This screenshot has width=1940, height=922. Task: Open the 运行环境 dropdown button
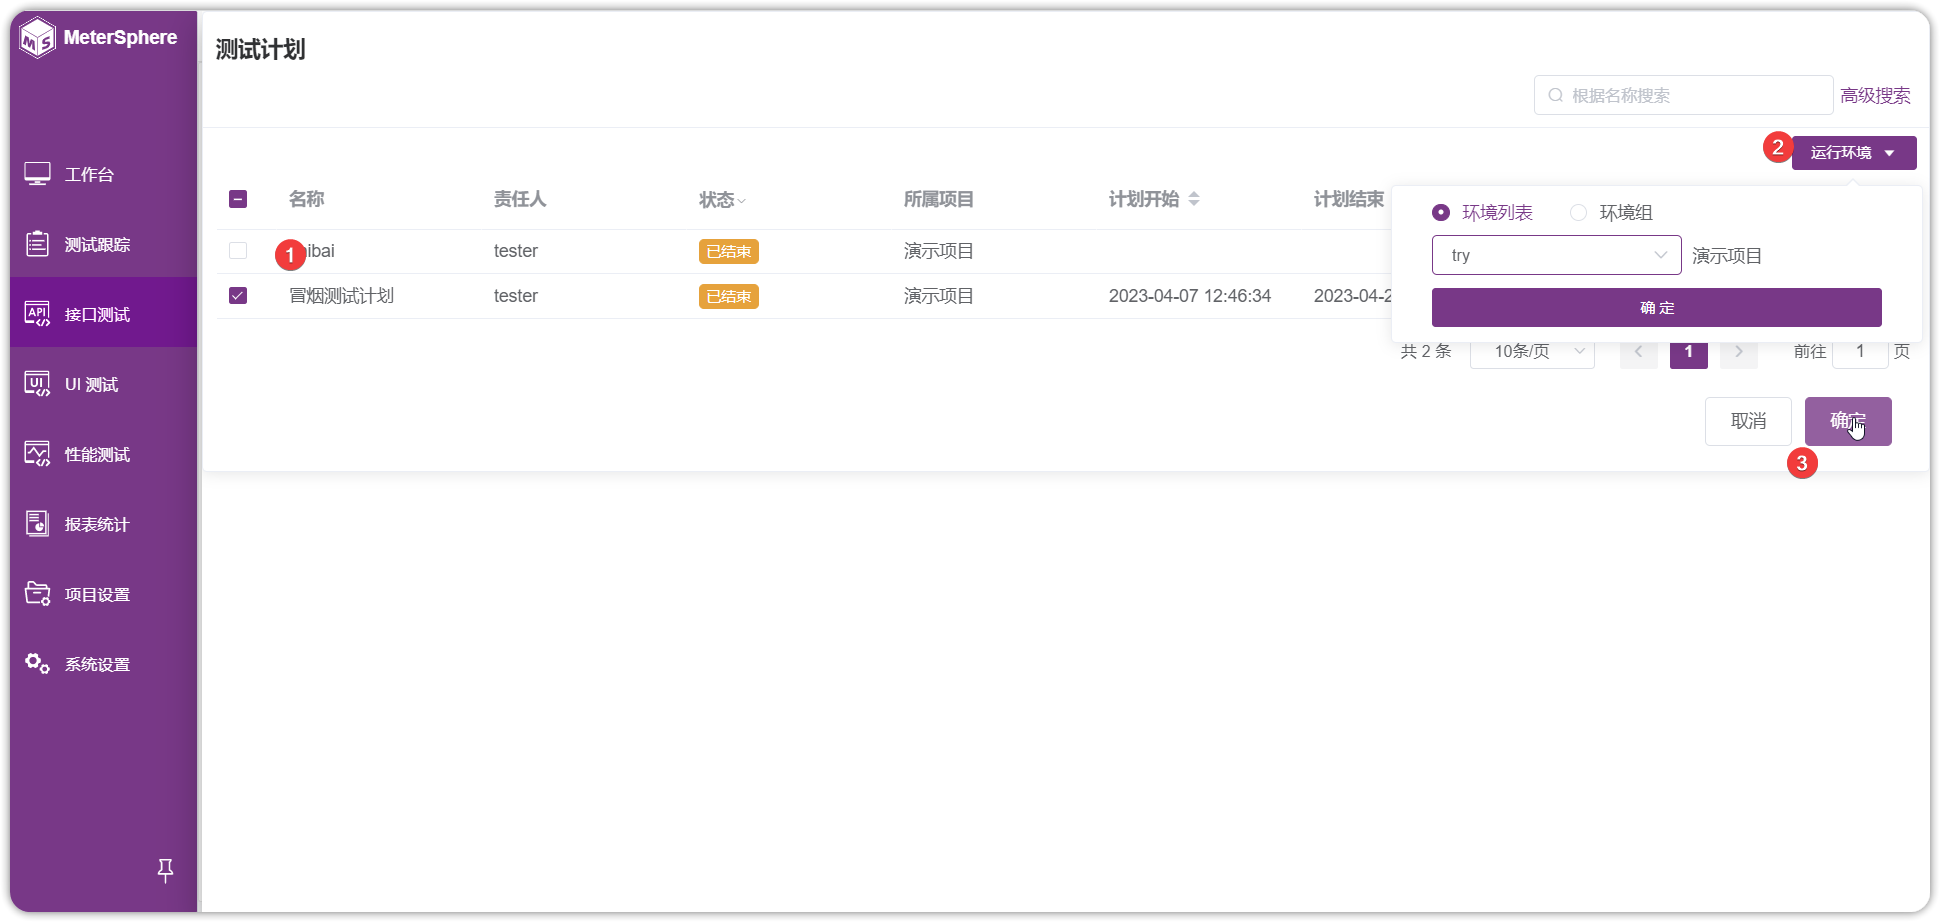[1853, 153]
